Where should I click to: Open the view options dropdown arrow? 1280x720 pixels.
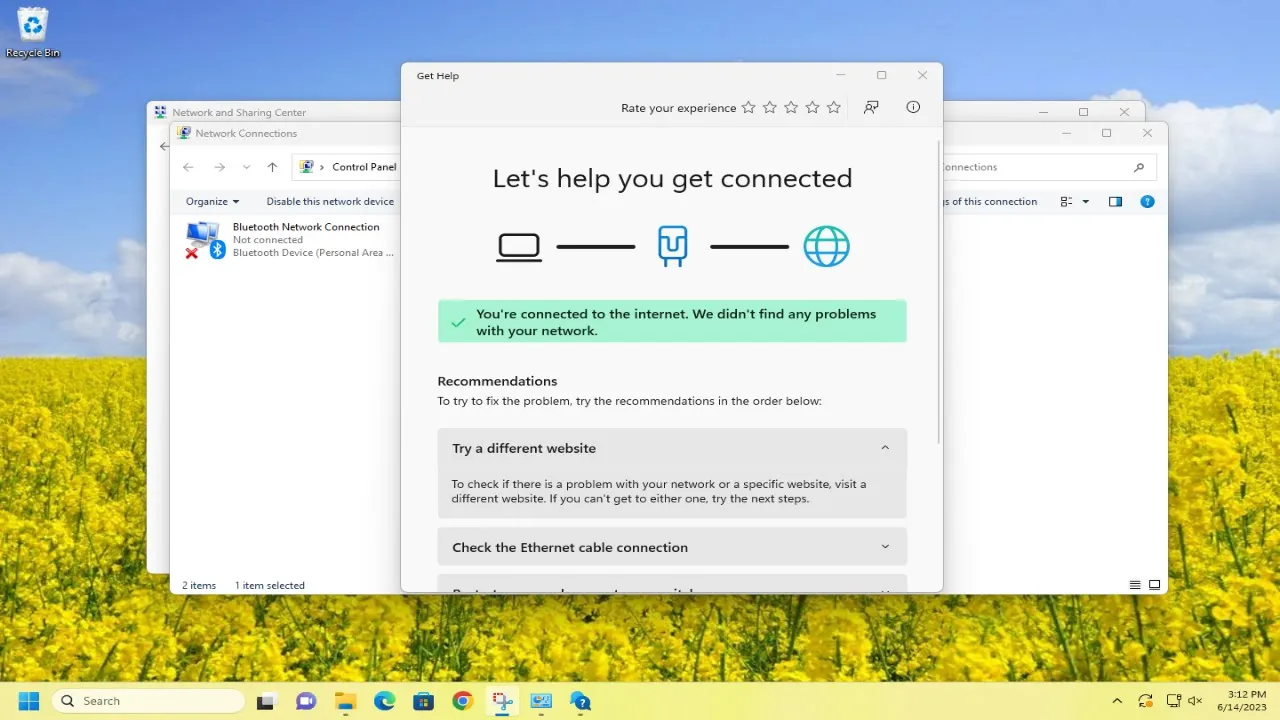[1086, 201]
